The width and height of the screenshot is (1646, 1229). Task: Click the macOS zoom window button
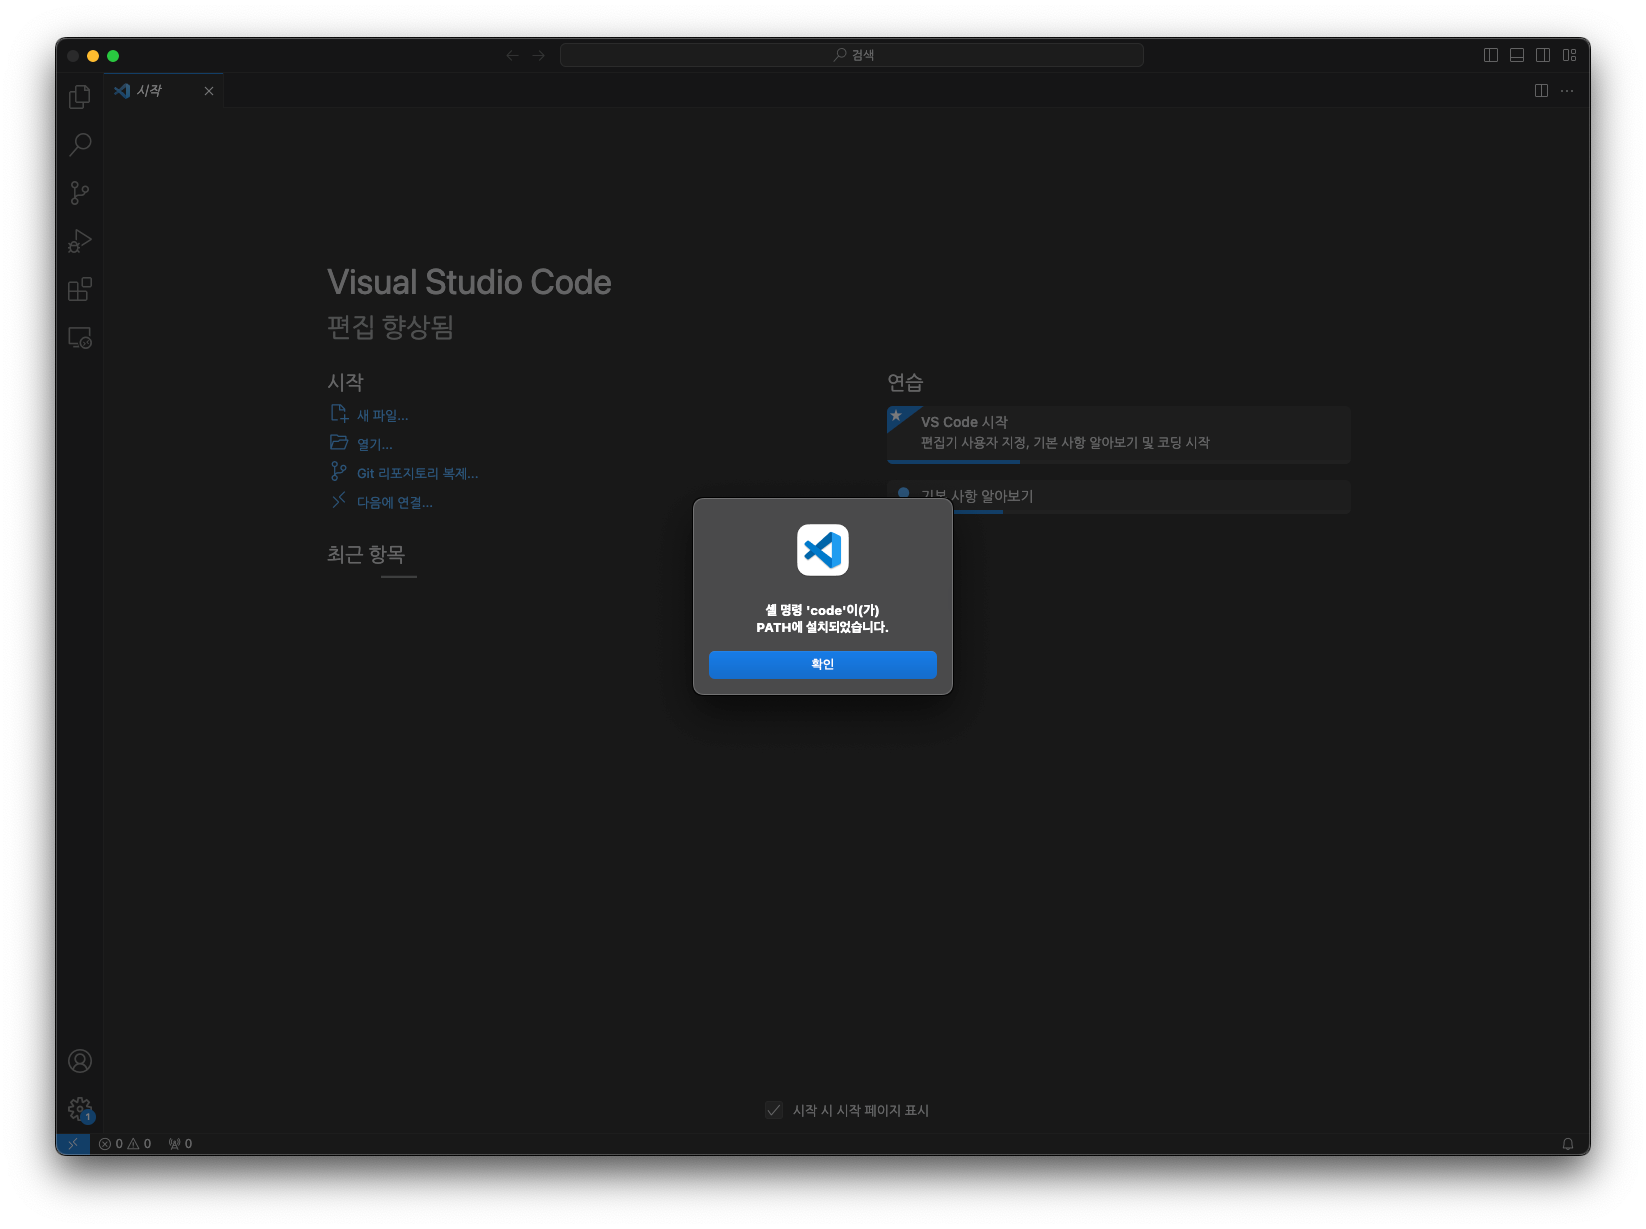[113, 56]
